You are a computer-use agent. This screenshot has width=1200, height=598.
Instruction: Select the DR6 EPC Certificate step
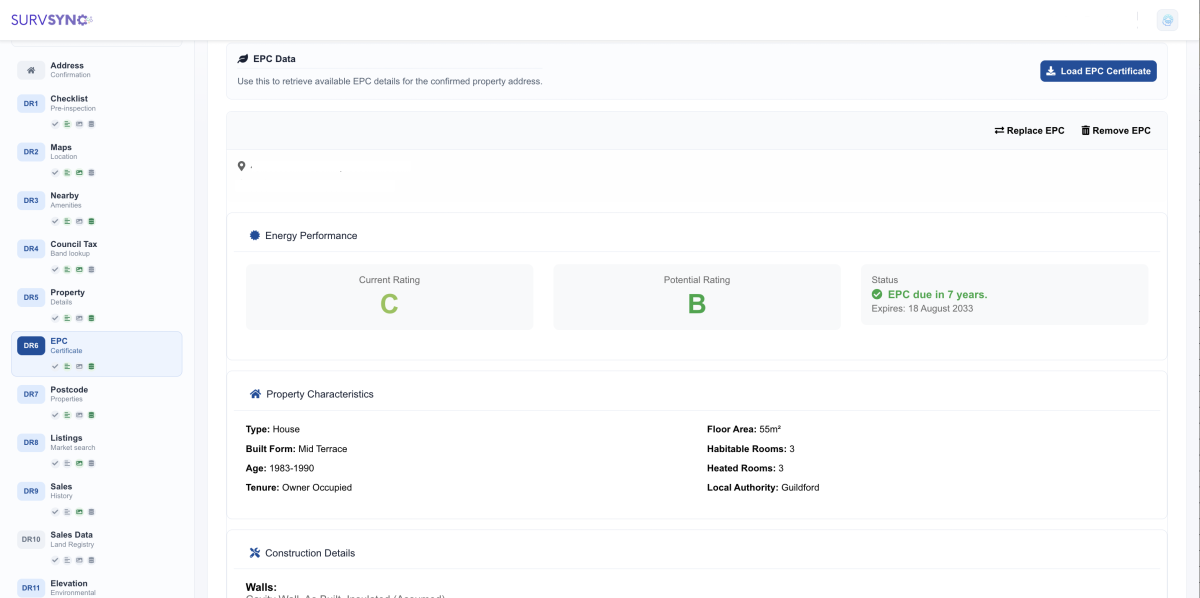[x=97, y=354]
